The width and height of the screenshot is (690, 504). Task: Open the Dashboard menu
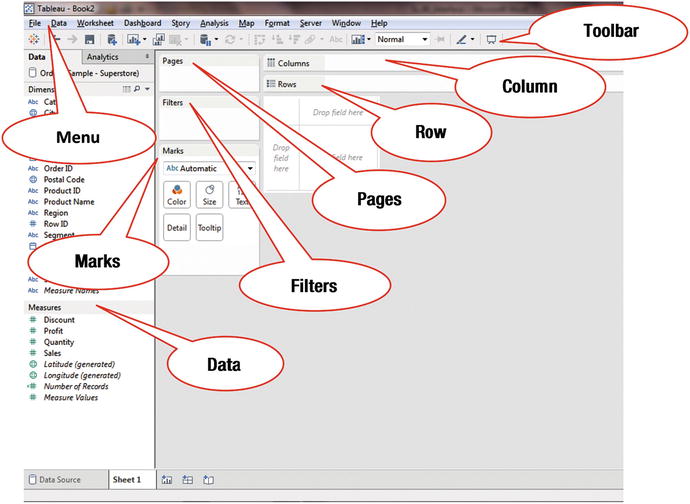[x=143, y=23]
